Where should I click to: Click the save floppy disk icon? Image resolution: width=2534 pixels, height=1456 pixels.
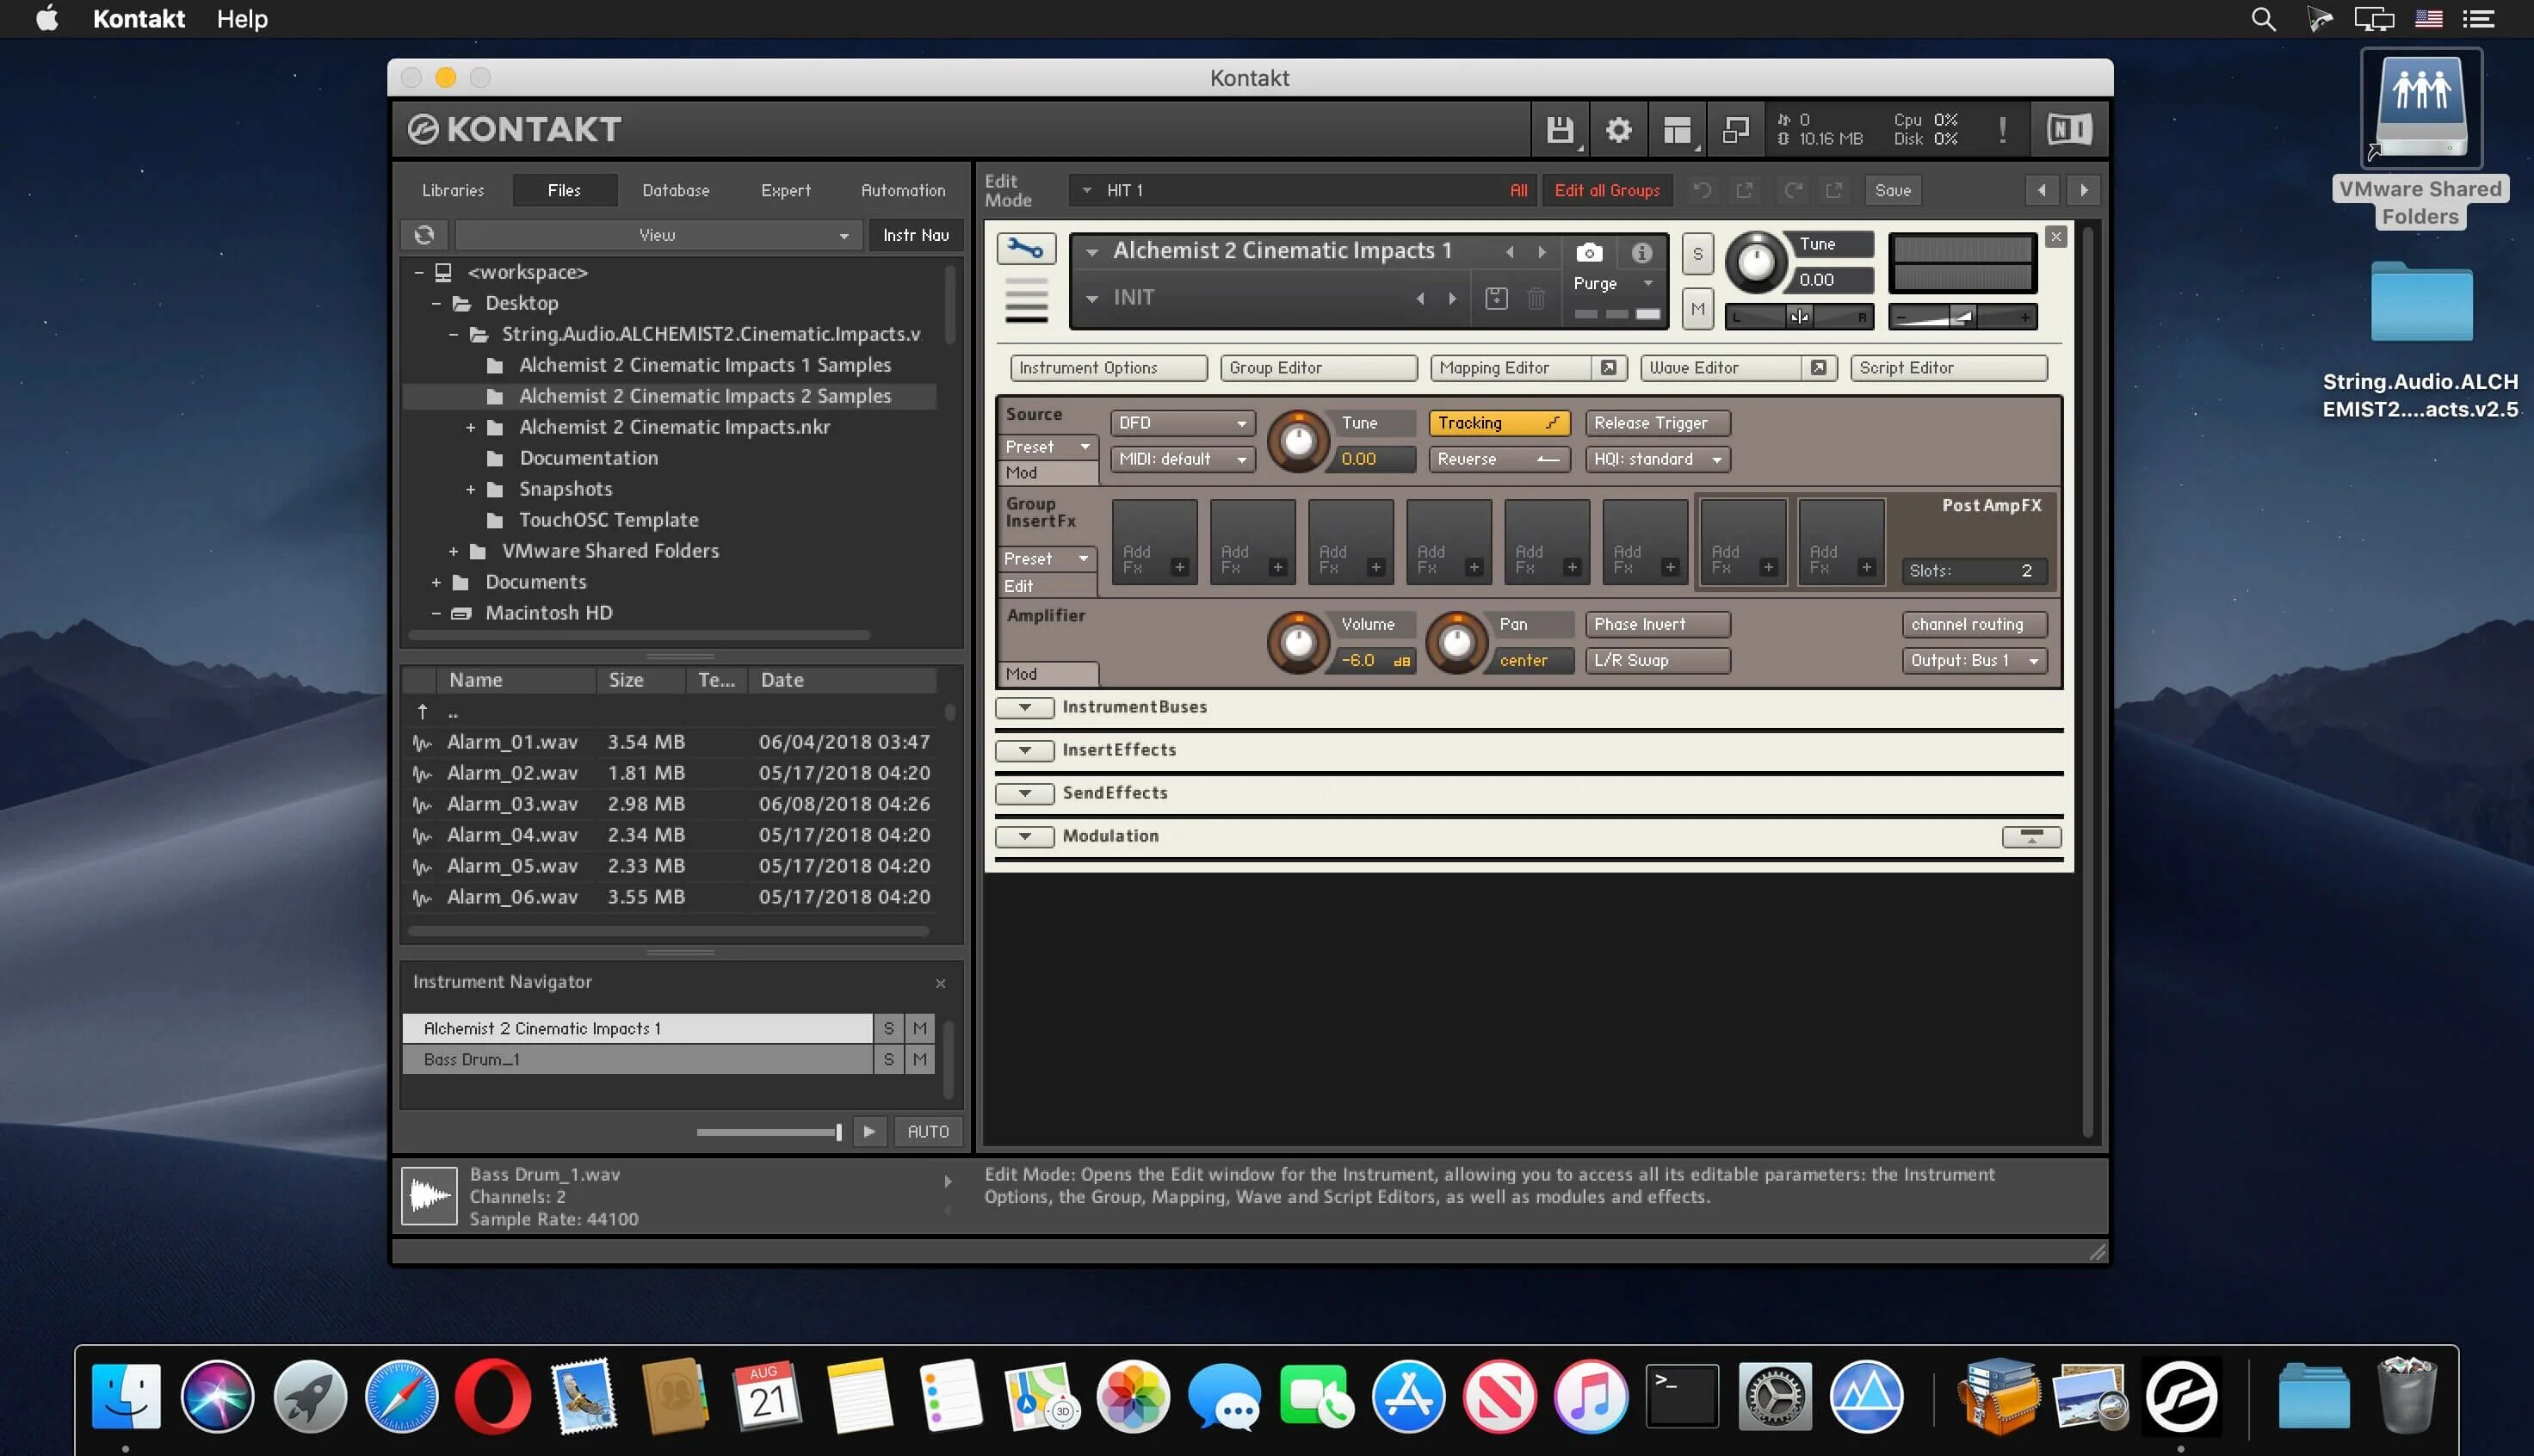1559,130
